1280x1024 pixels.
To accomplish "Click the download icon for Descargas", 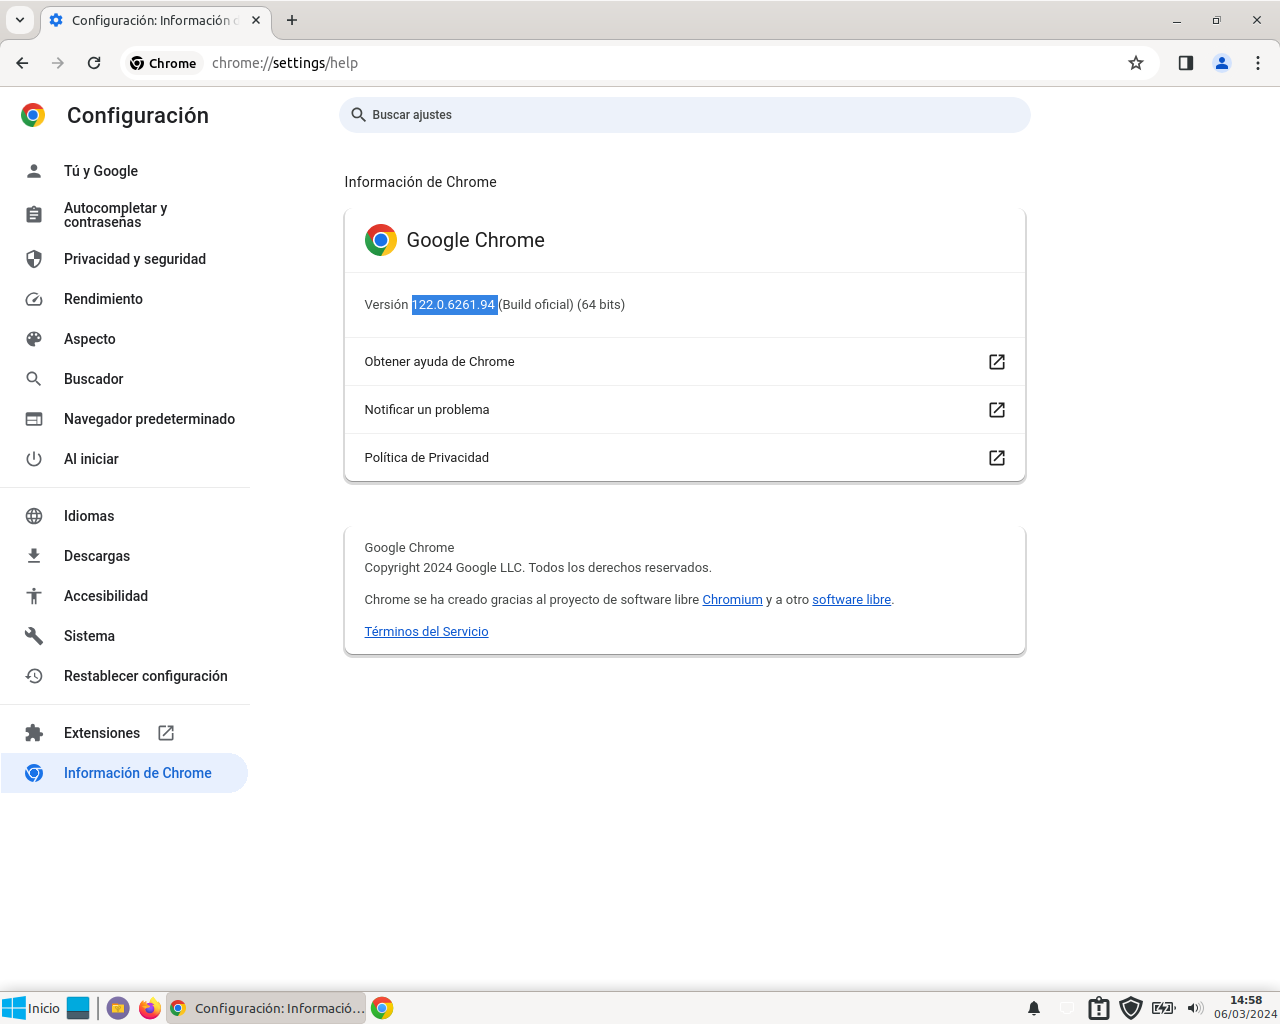I will [34, 556].
